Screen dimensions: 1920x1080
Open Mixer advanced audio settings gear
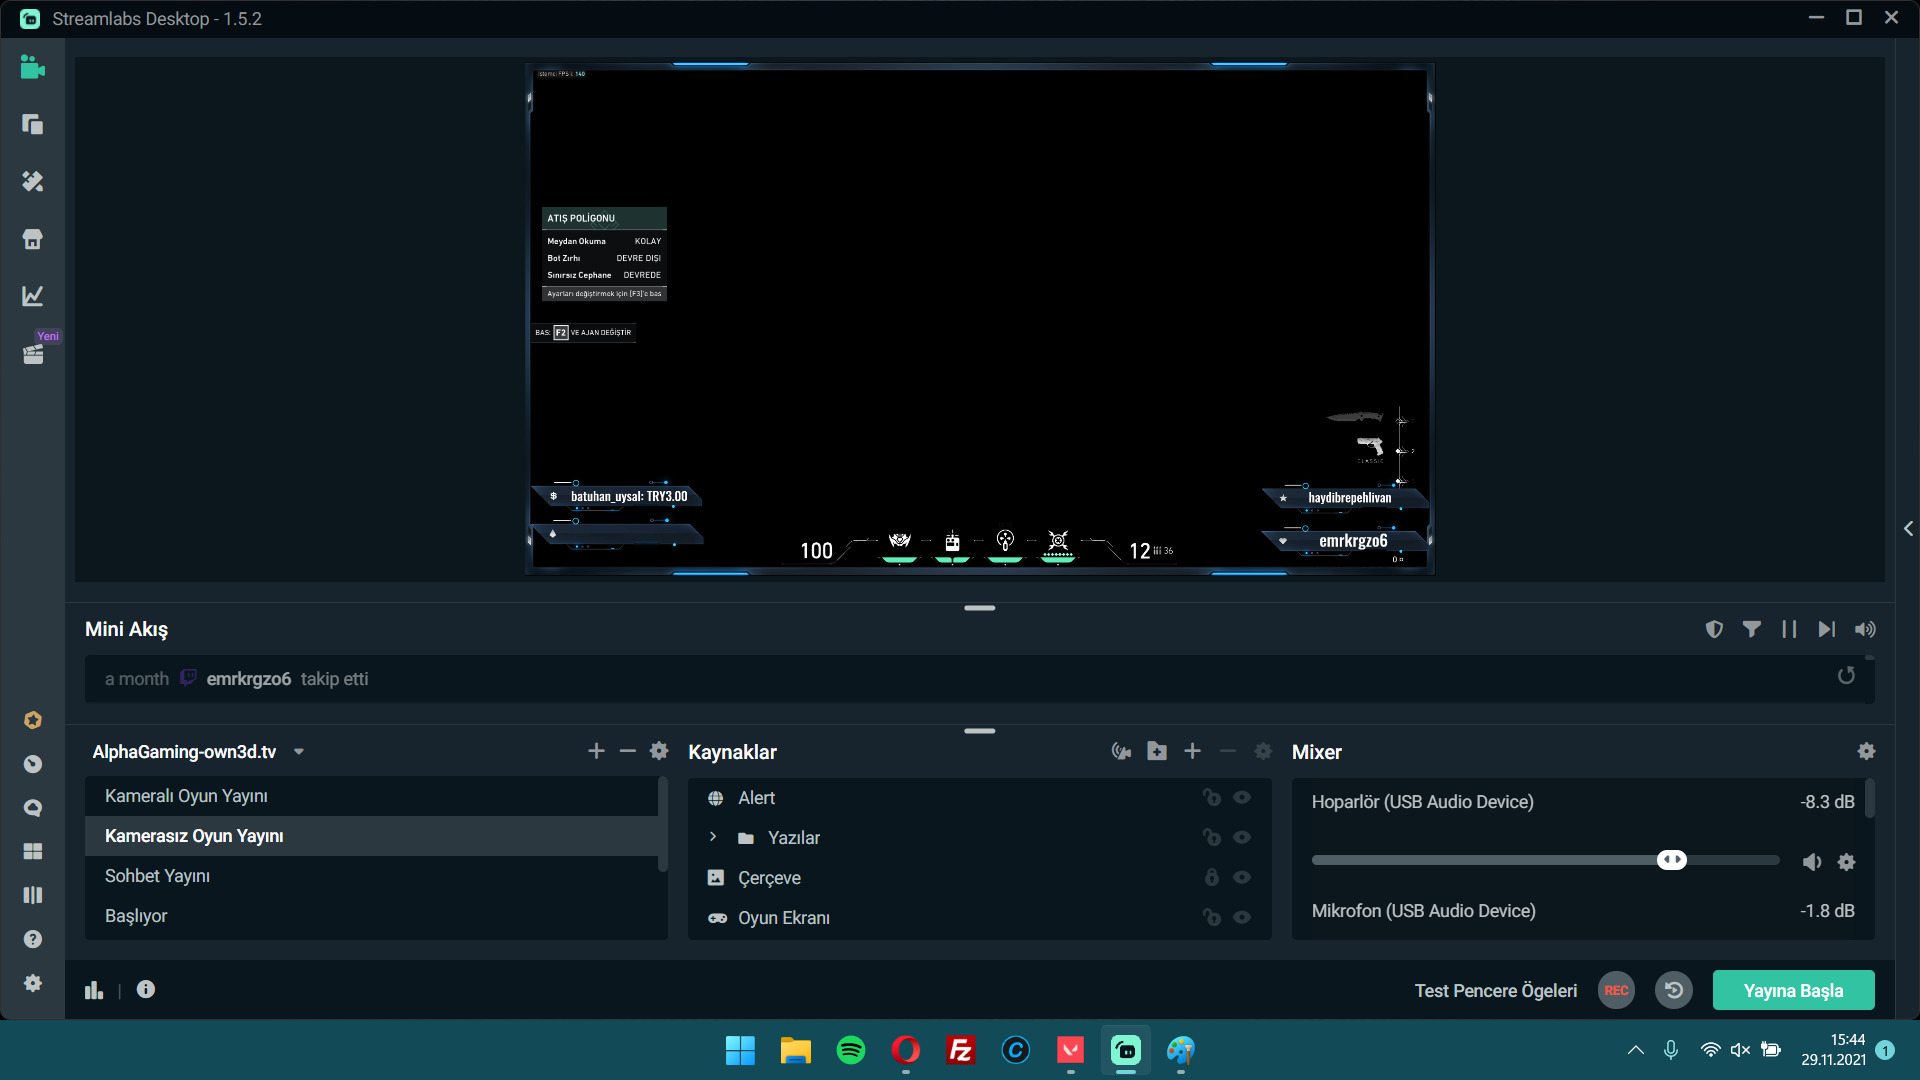click(x=1866, y=751)
